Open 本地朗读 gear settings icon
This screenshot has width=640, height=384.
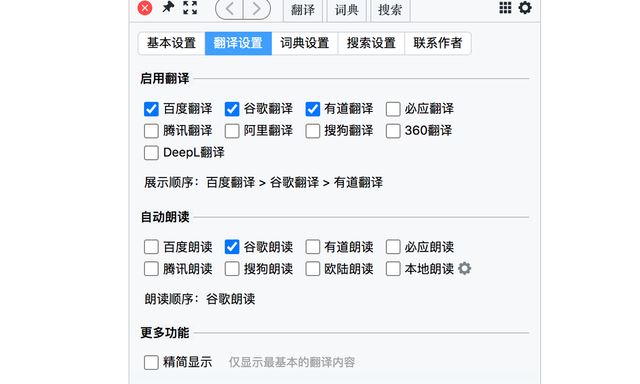pos(464,269)
